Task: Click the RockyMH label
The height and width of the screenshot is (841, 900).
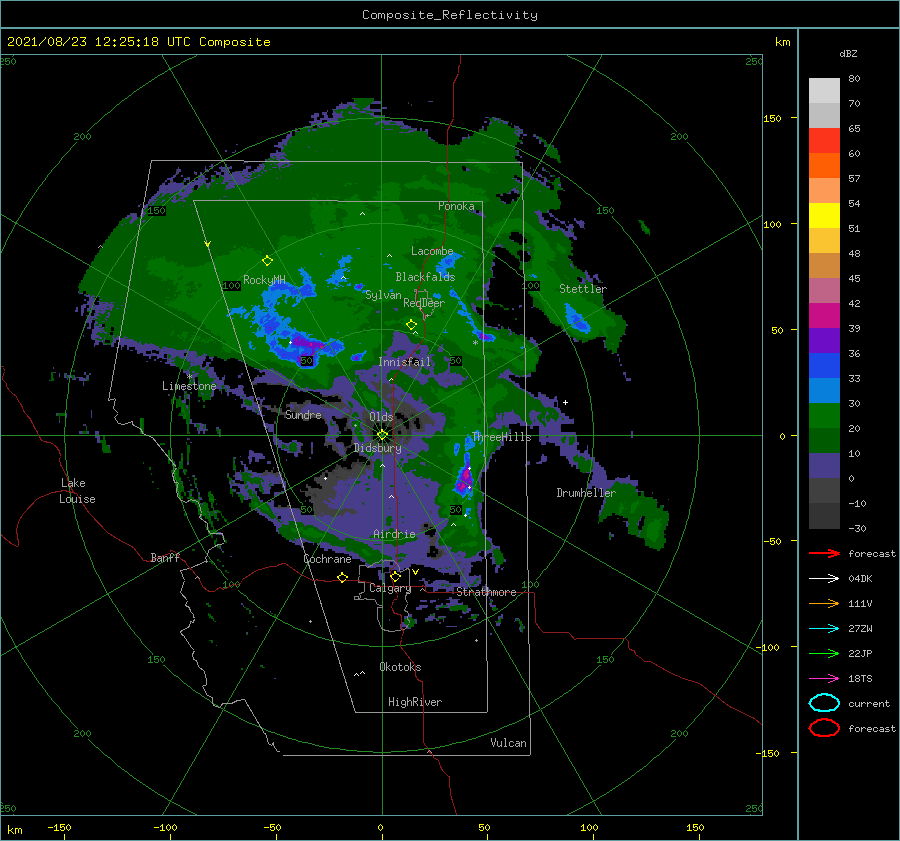Action: coord(264,280)
